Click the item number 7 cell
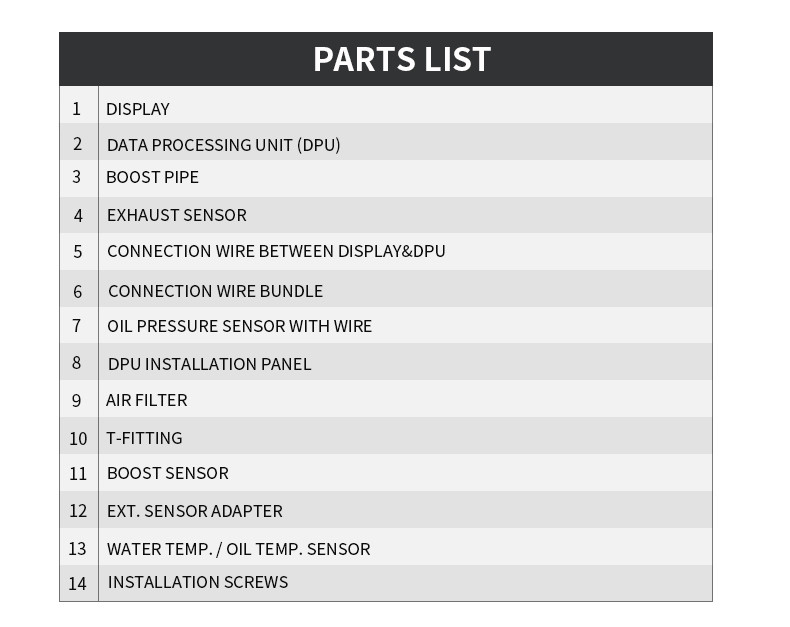Viewport: 790px width, 627px height. [x=79, y=326]
